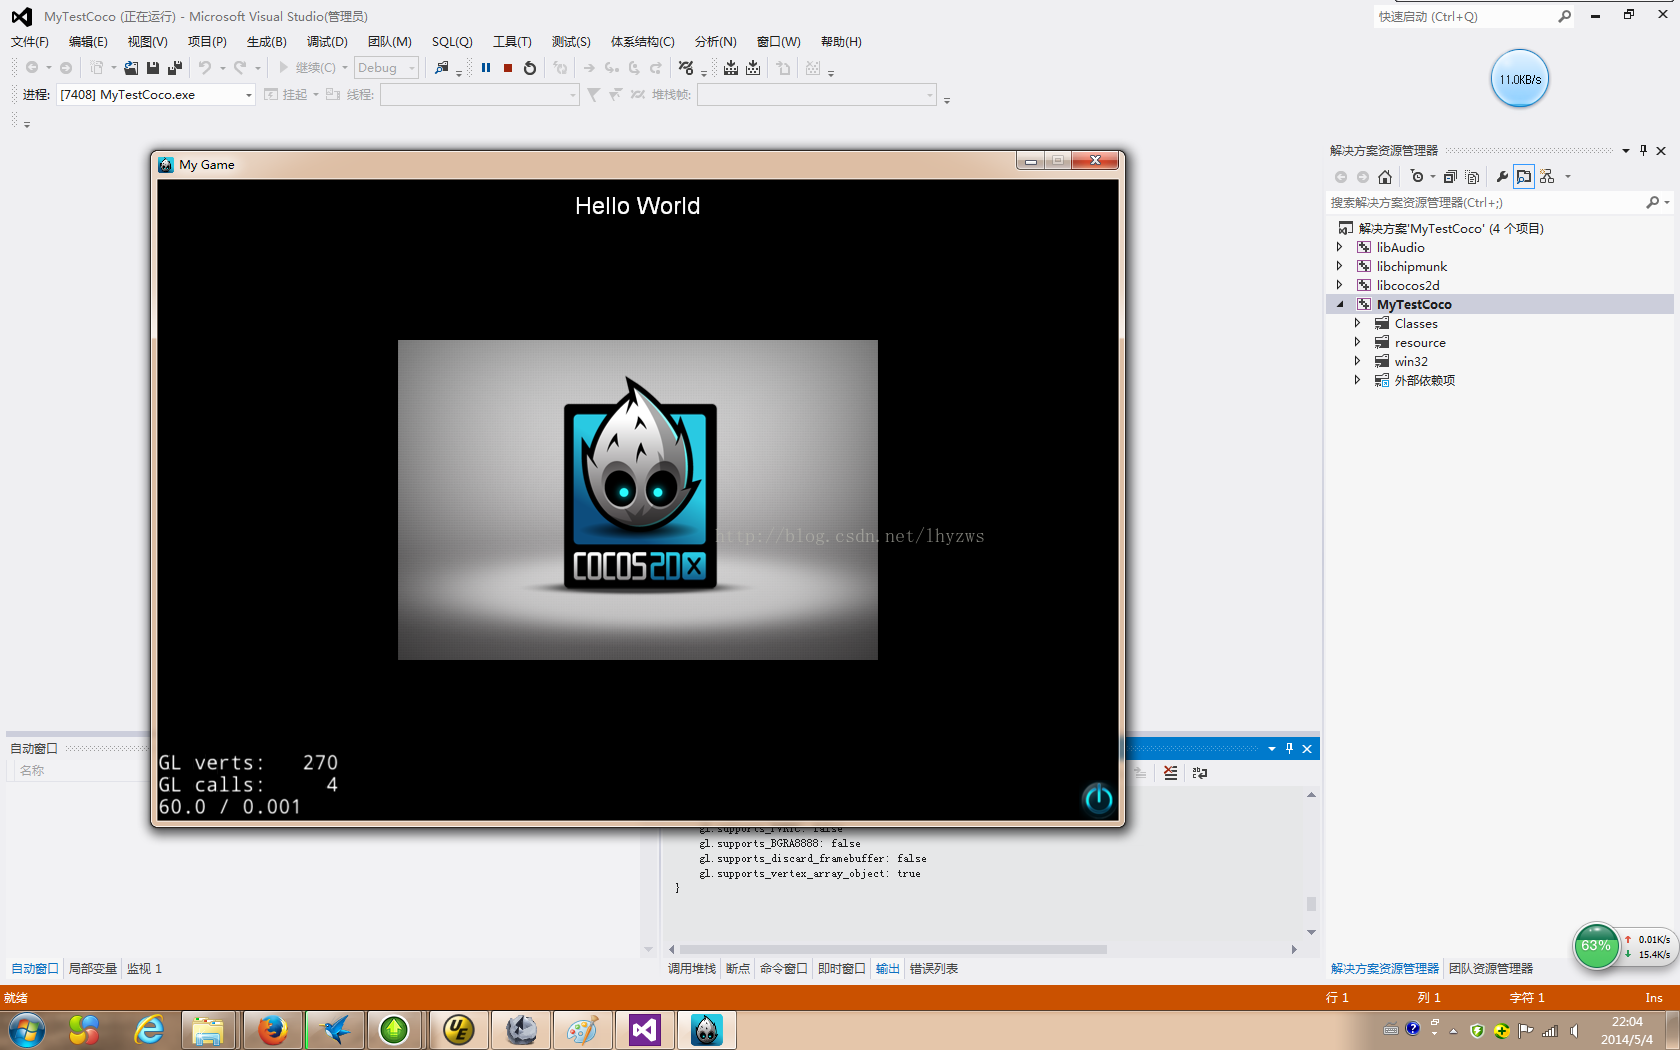Open Properties via the wrench icon

pyautogui.click(x=1502, y=177)
